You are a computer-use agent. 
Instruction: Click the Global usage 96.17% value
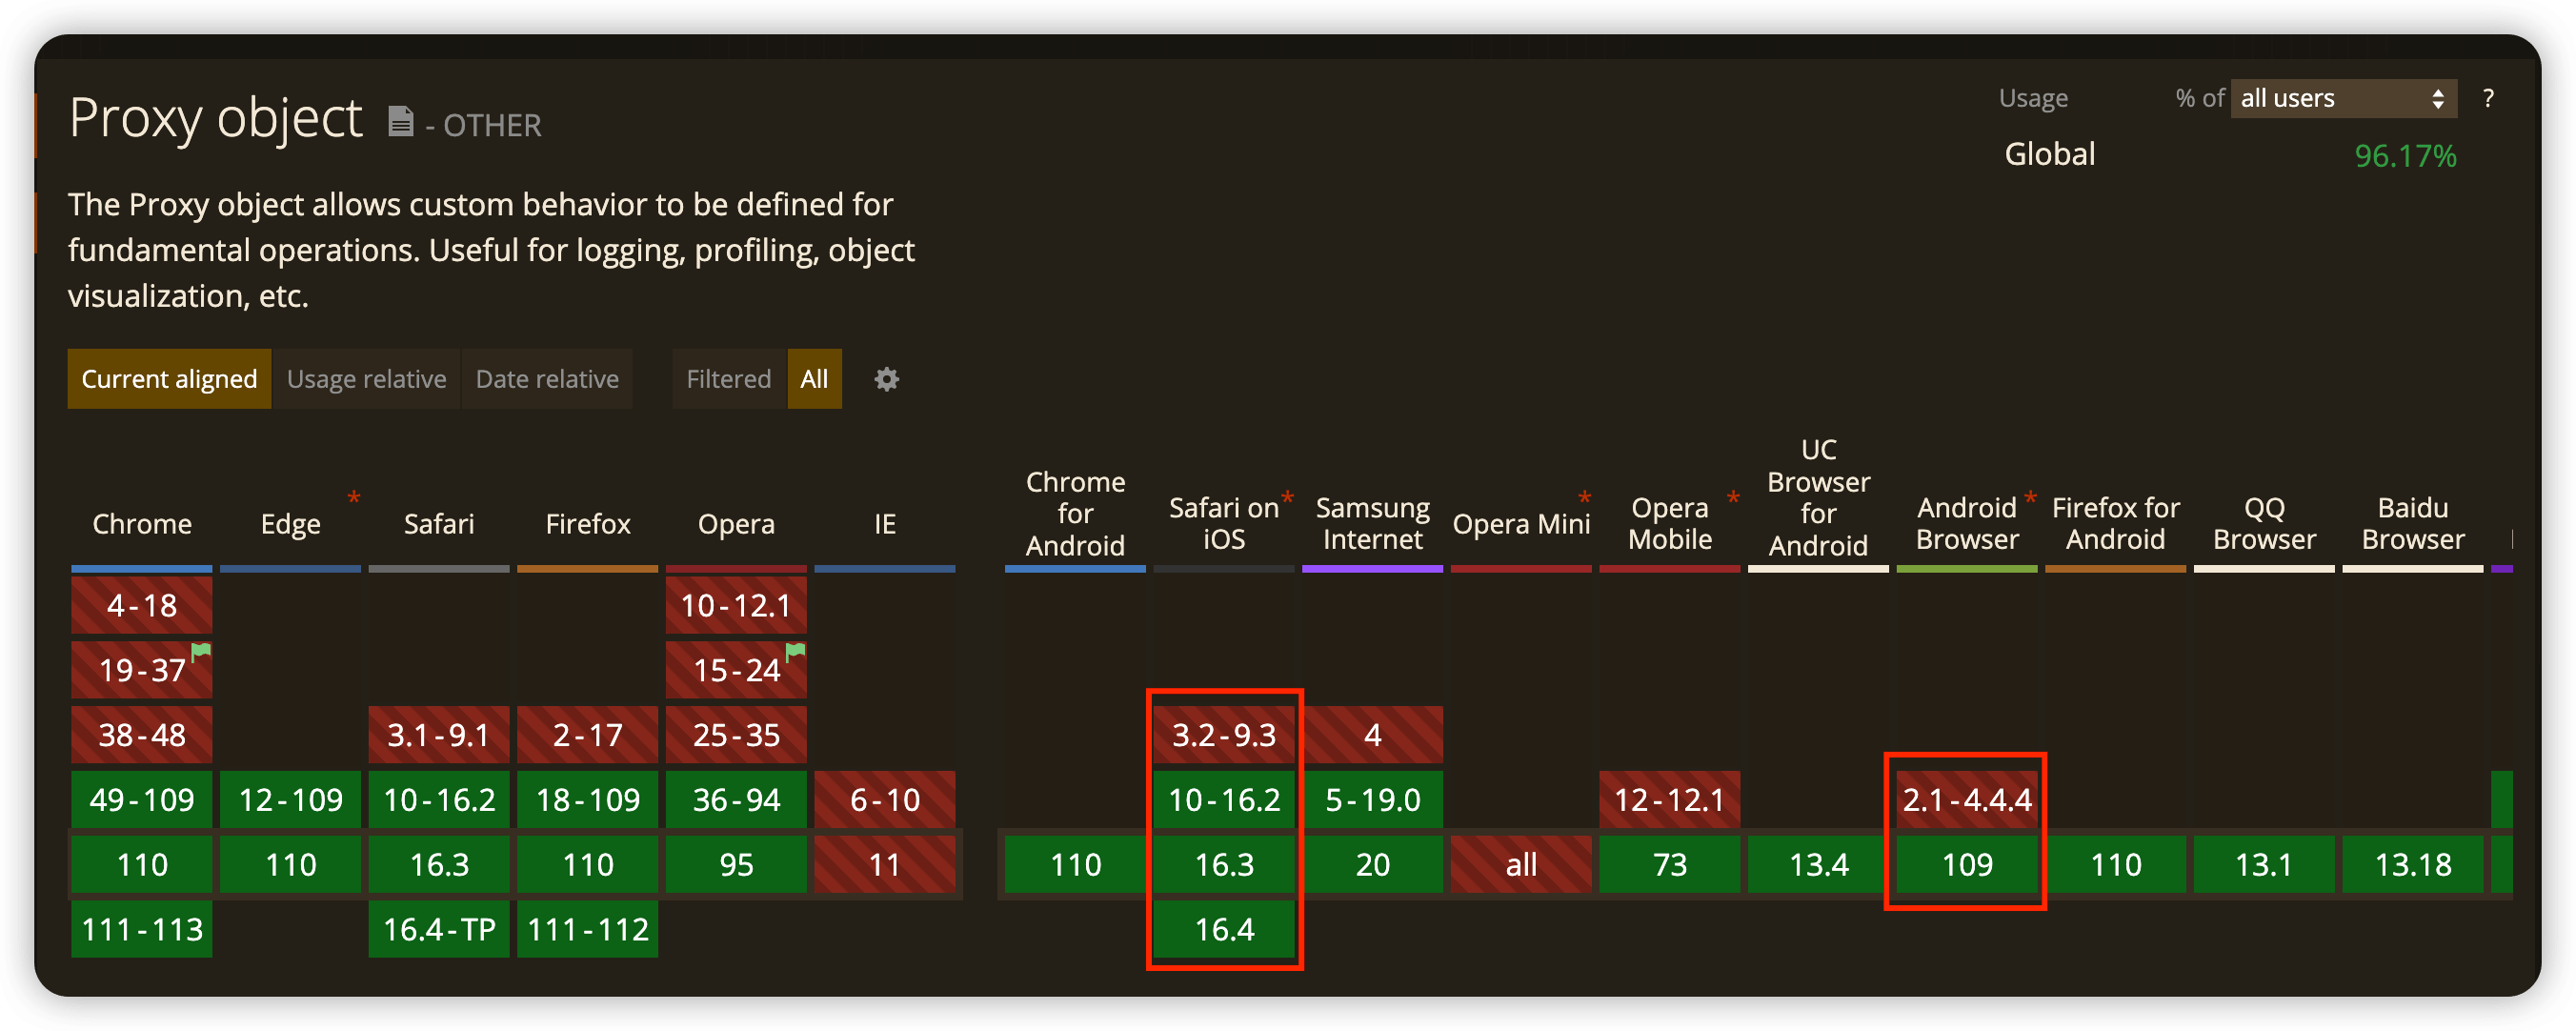[x=2405, y=156]
